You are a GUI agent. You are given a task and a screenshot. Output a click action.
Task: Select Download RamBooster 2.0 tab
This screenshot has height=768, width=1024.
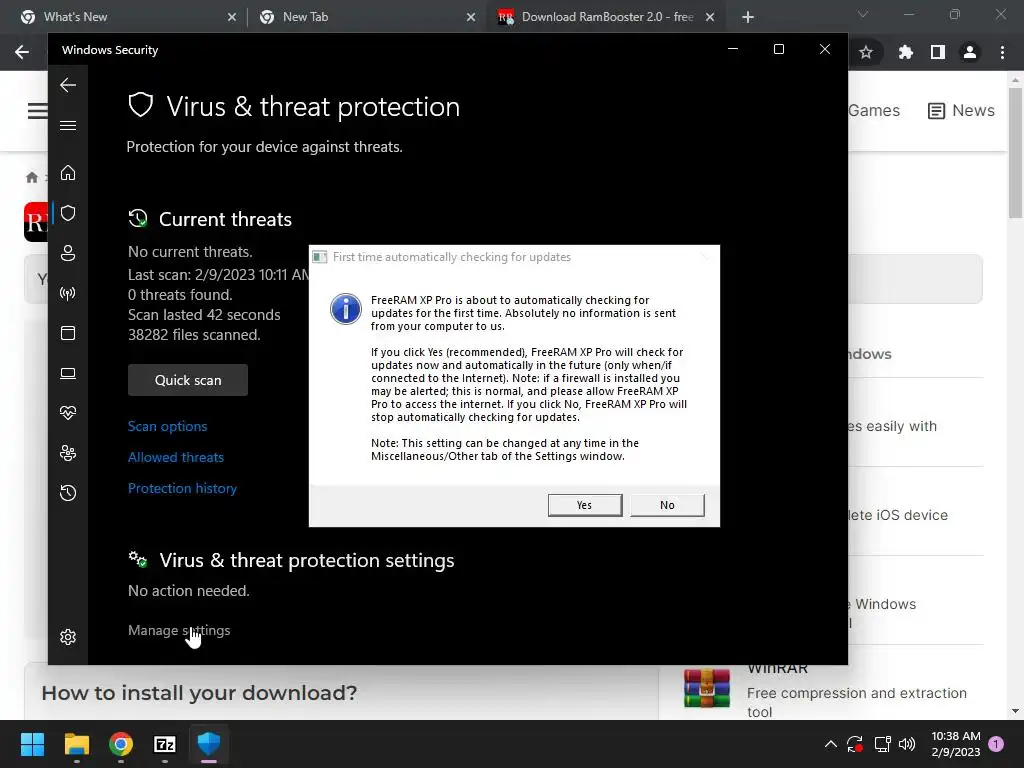pos(607,17)
